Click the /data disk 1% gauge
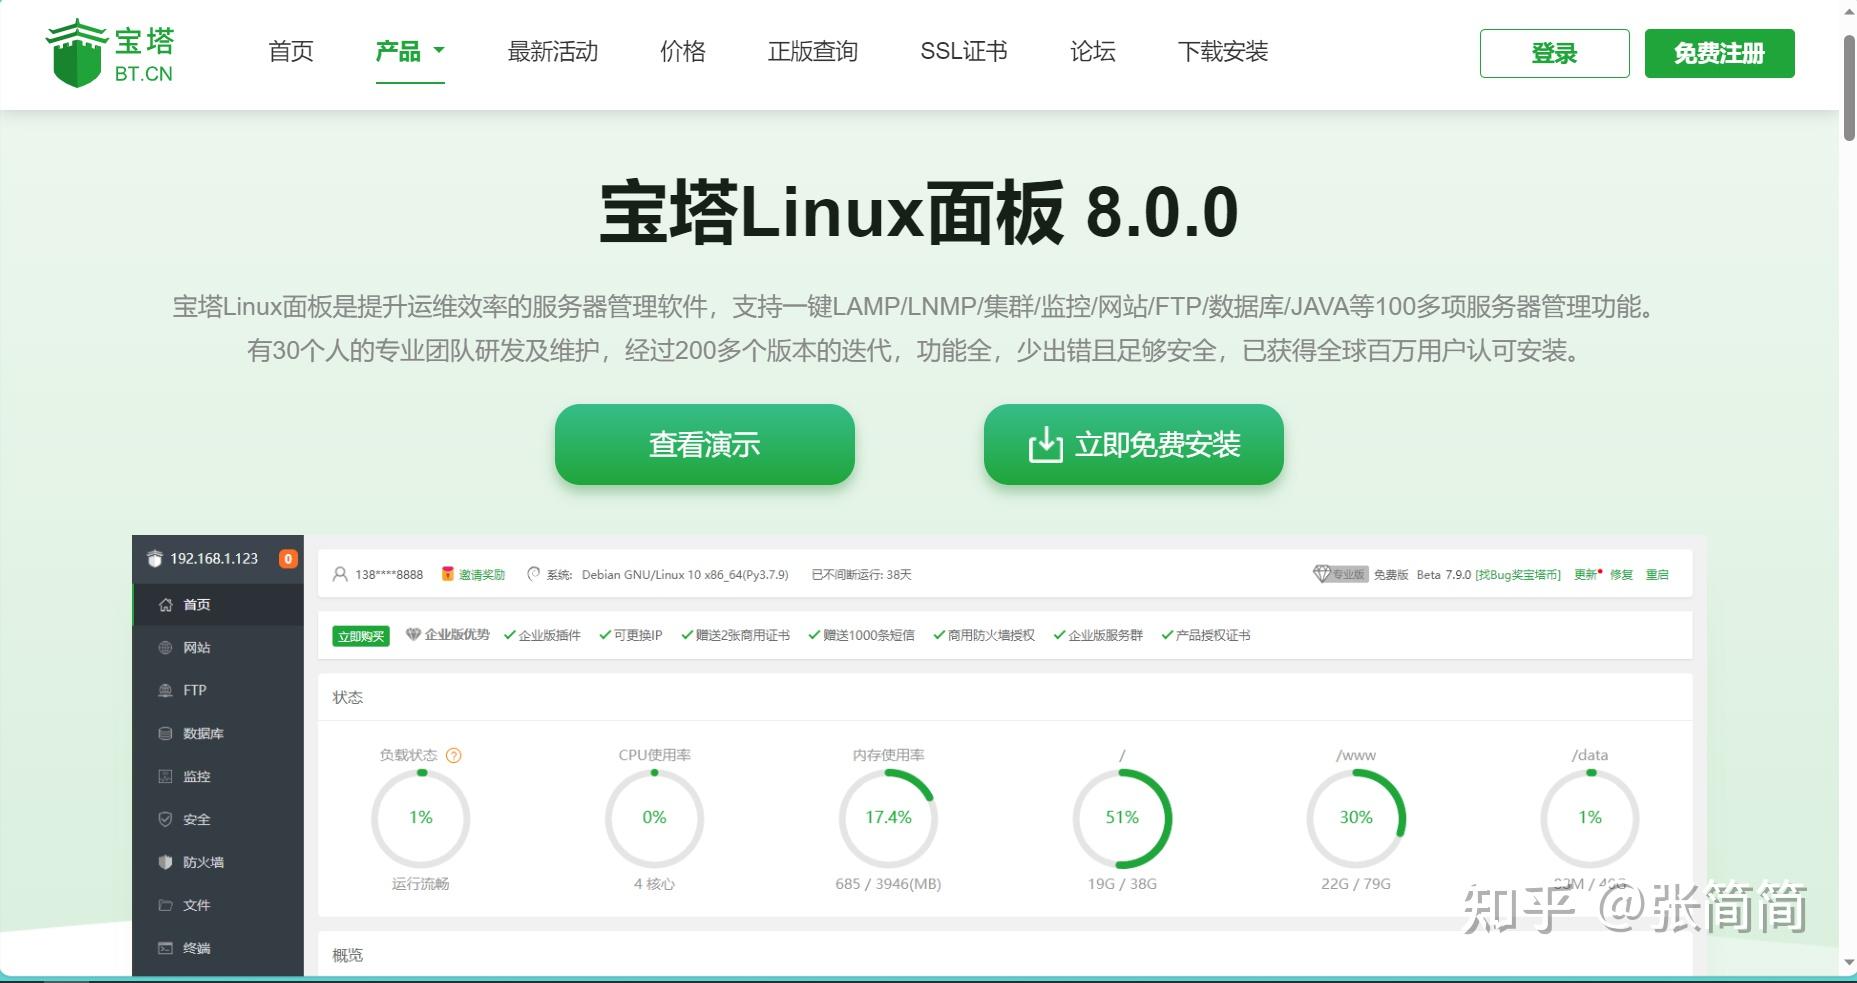The height and width of the screenshot is (983, 1857). pos(1590,818)
